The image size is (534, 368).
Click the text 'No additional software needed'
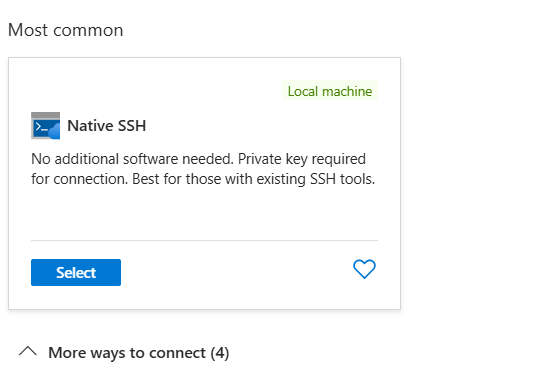click(x=132, y=159)
